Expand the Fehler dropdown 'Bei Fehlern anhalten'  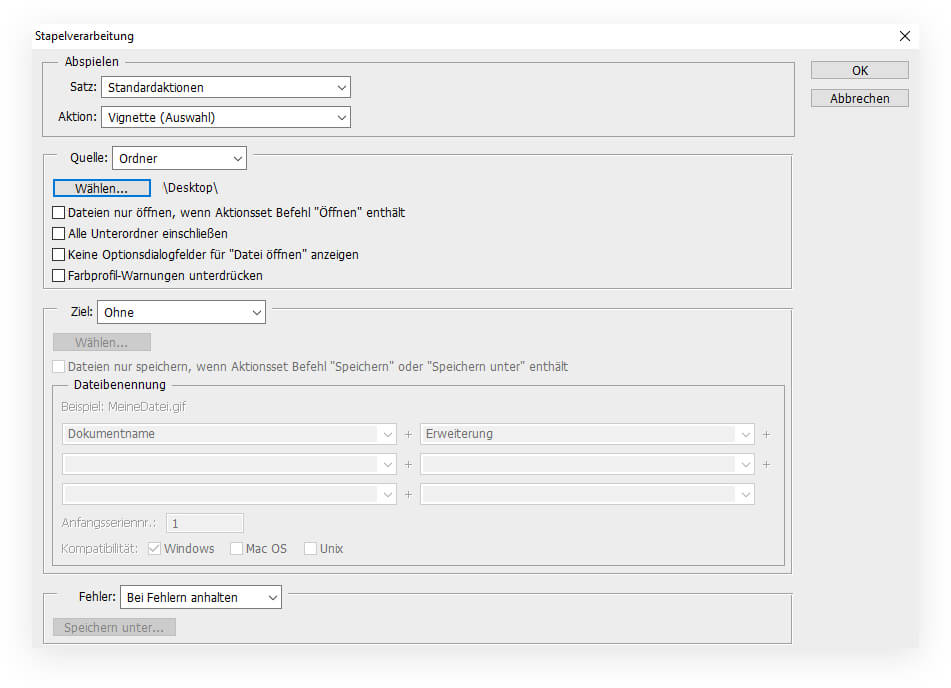201,598
